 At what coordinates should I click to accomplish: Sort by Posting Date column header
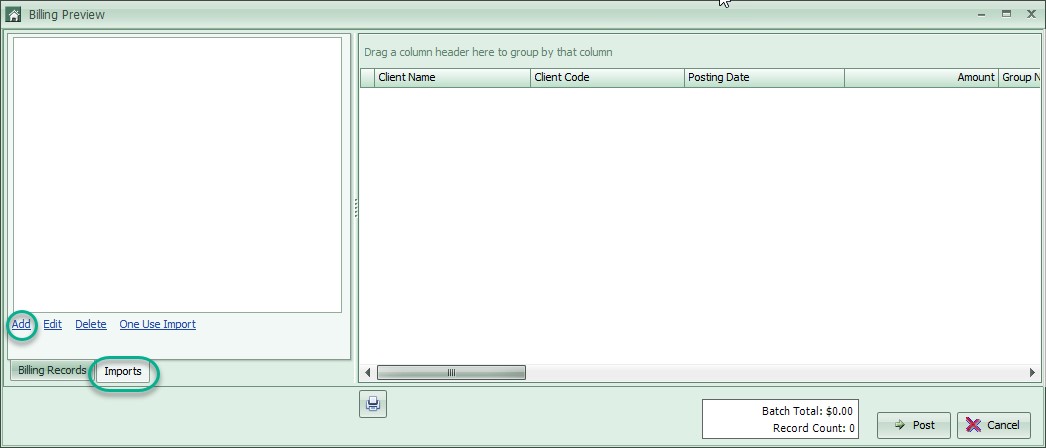[764, 77]
